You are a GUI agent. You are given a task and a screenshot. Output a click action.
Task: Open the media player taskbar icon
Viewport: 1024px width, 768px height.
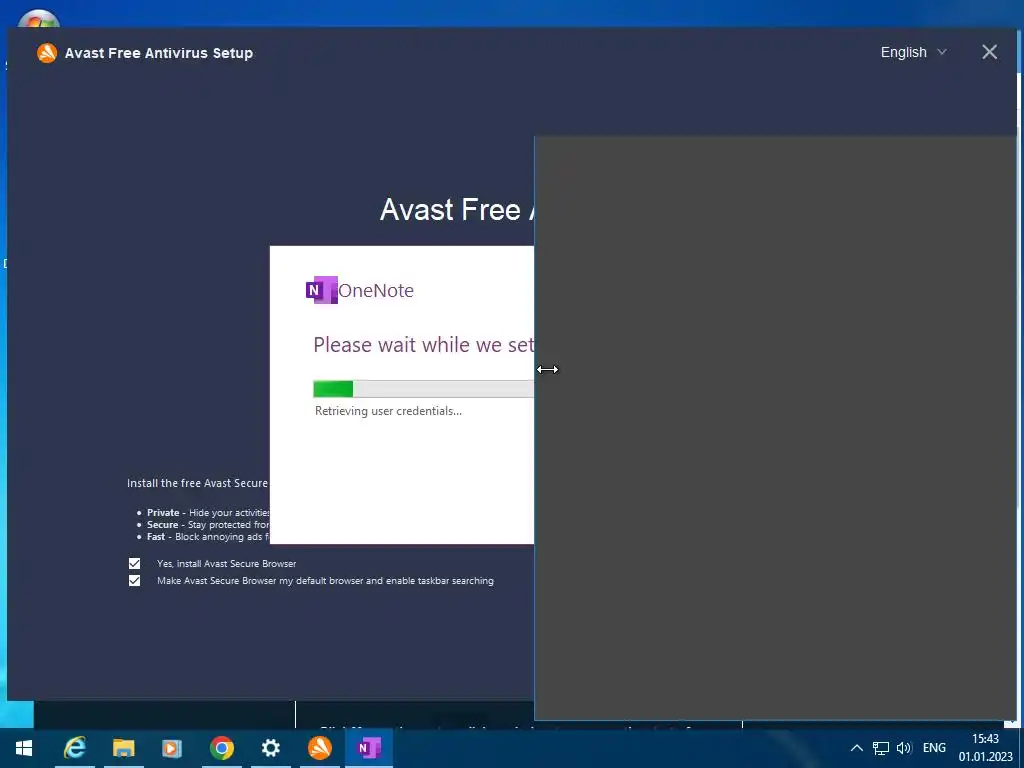pos(172,748)
